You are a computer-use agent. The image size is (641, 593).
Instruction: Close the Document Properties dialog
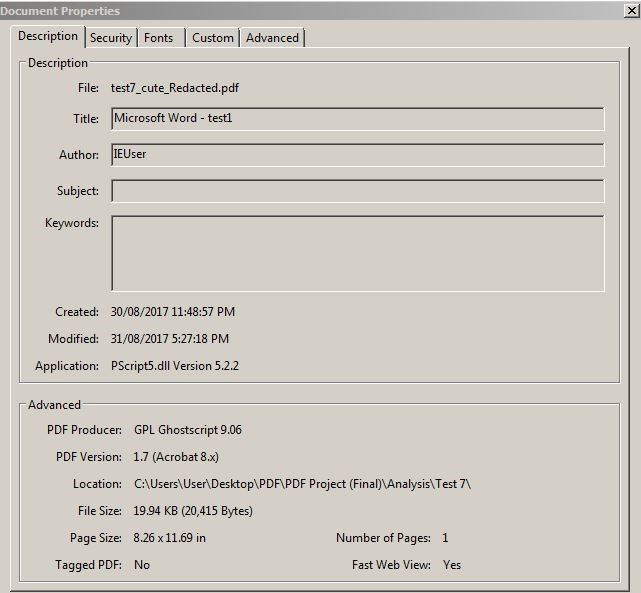[632, 10]
